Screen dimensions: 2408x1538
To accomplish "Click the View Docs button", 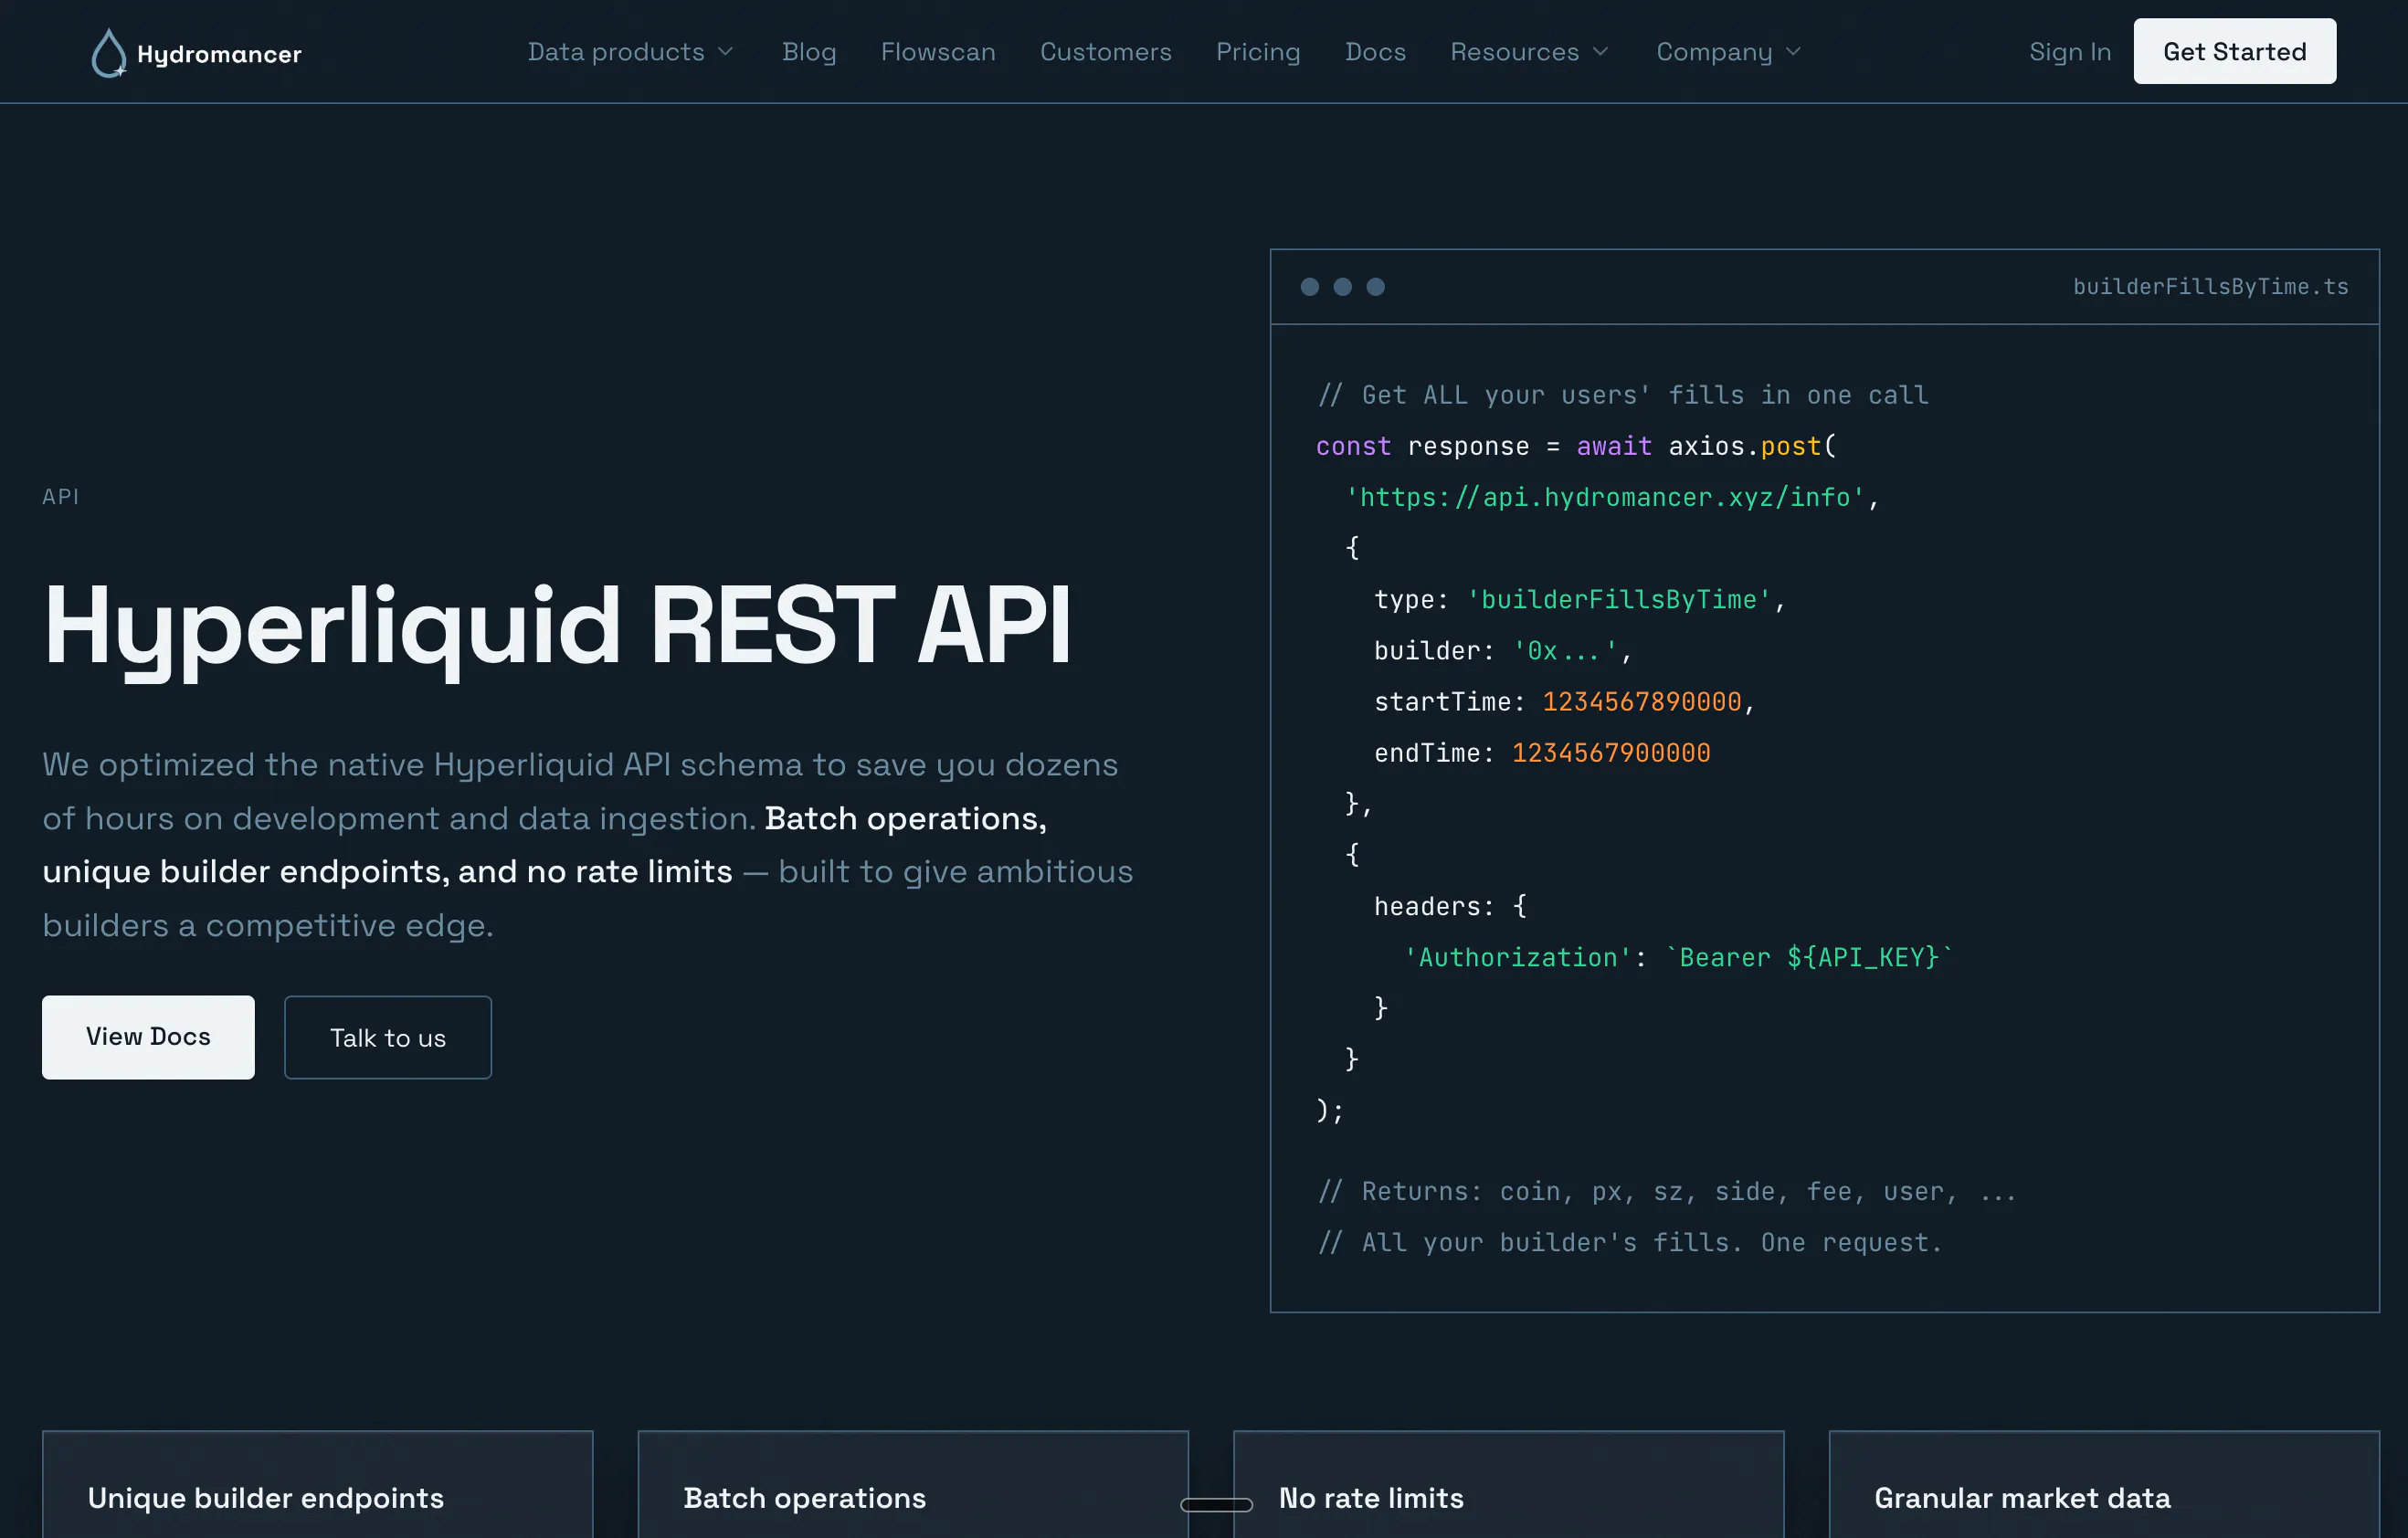I will 148,1037.
